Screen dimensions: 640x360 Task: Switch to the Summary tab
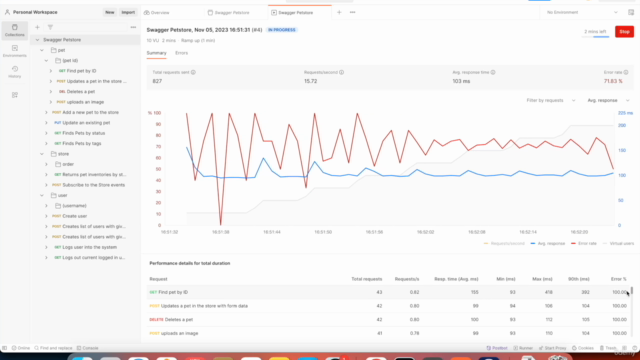tap(157, 53)
